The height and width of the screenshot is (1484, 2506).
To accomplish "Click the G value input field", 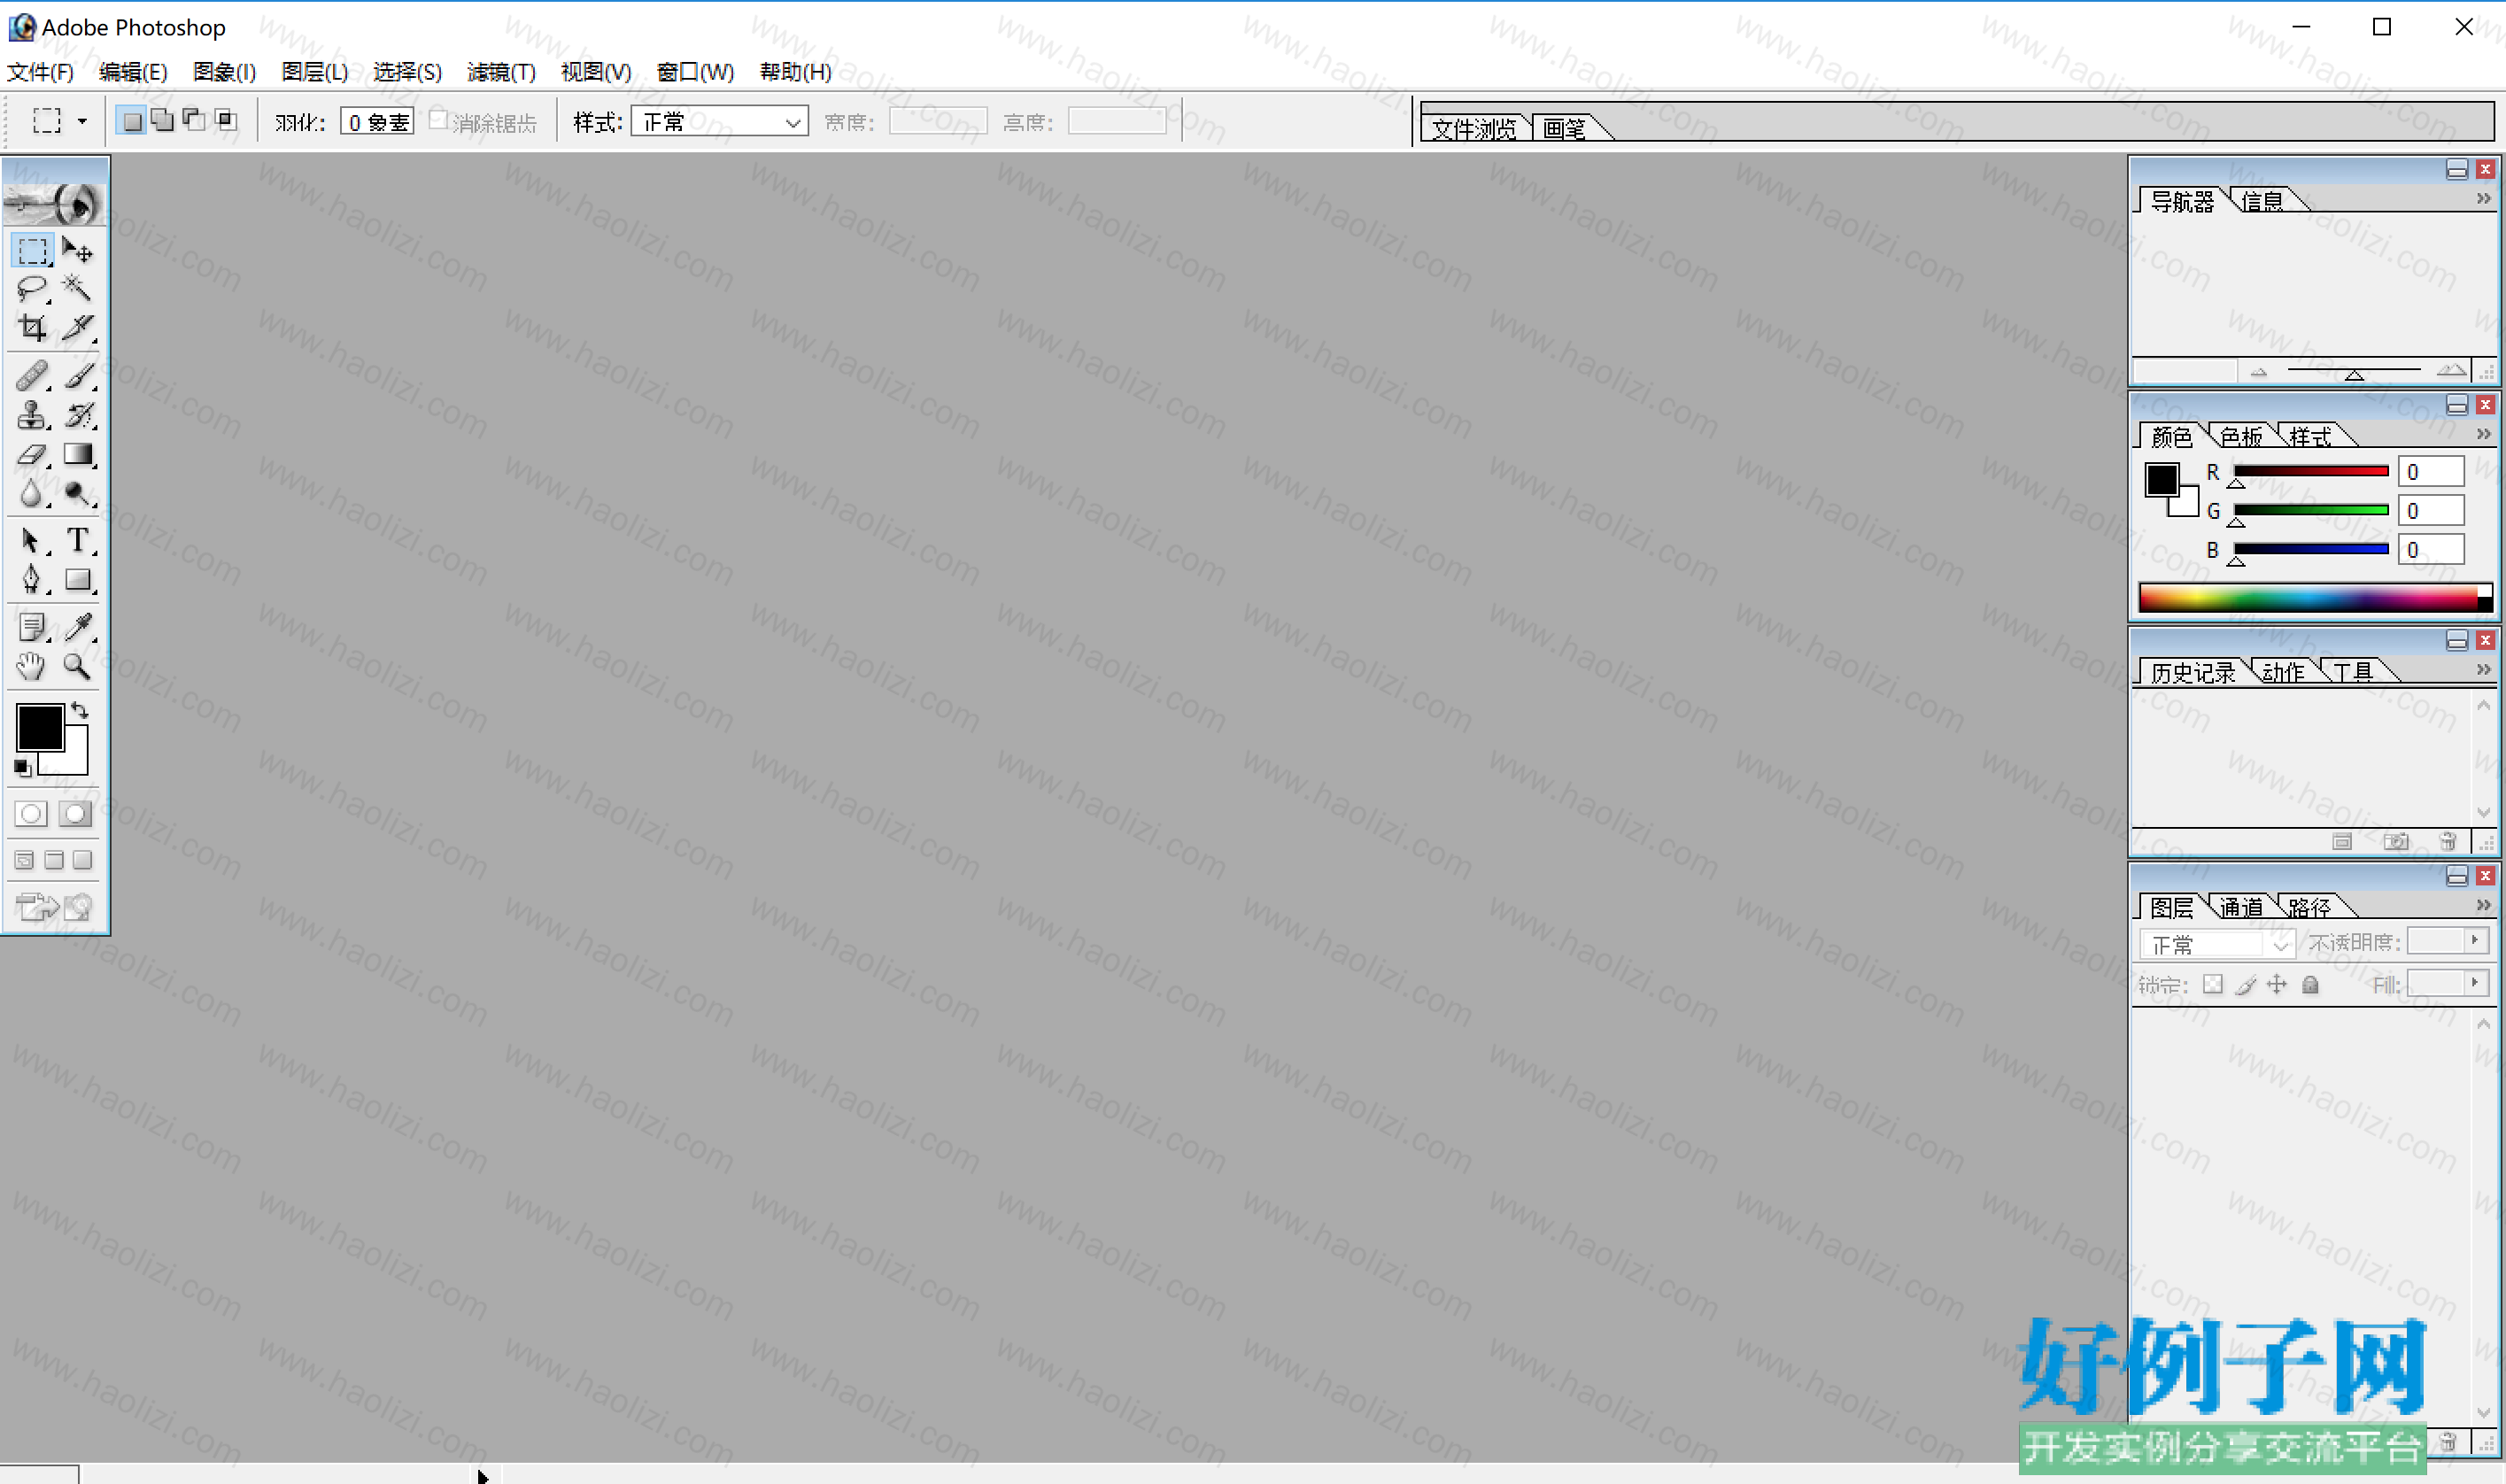I will 2431,511.
